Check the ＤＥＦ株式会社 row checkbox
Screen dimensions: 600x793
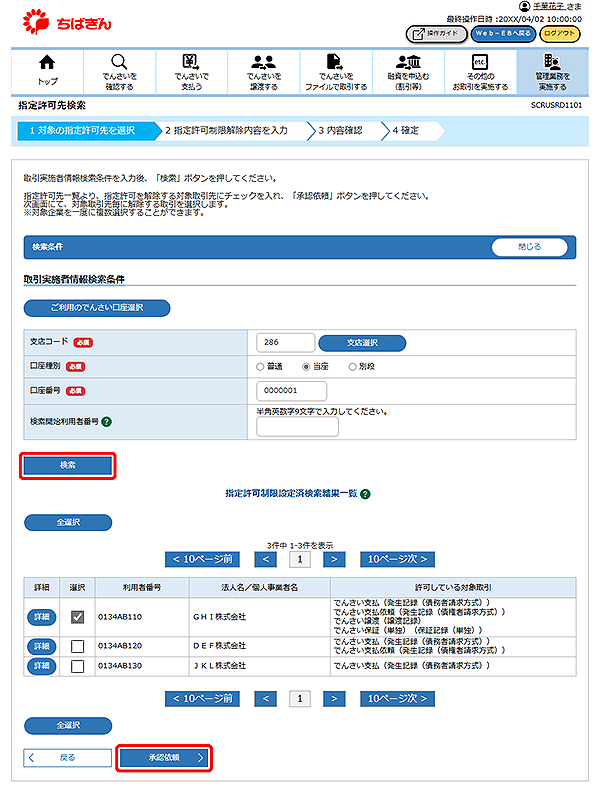pyautogui.click(x=77, y=646)
